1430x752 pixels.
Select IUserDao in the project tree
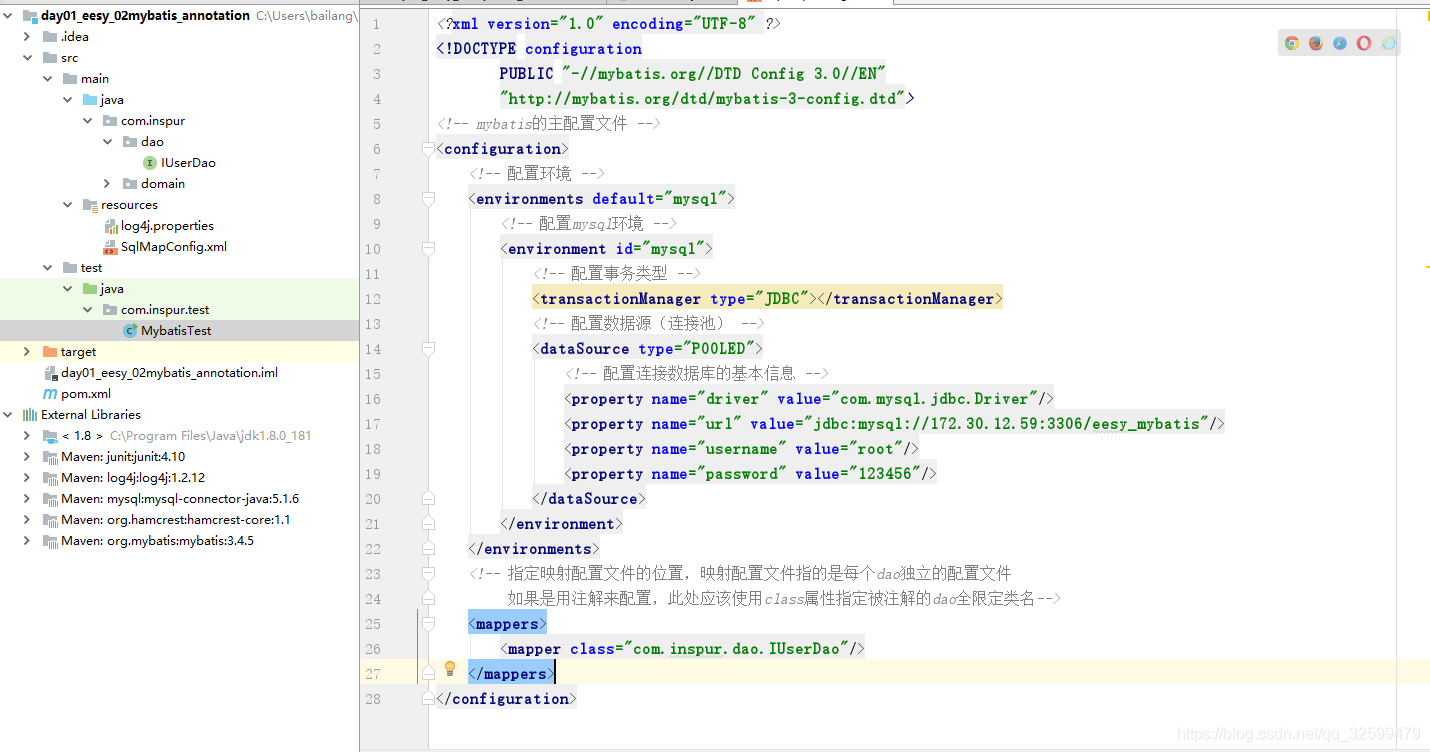click(188, 163)
